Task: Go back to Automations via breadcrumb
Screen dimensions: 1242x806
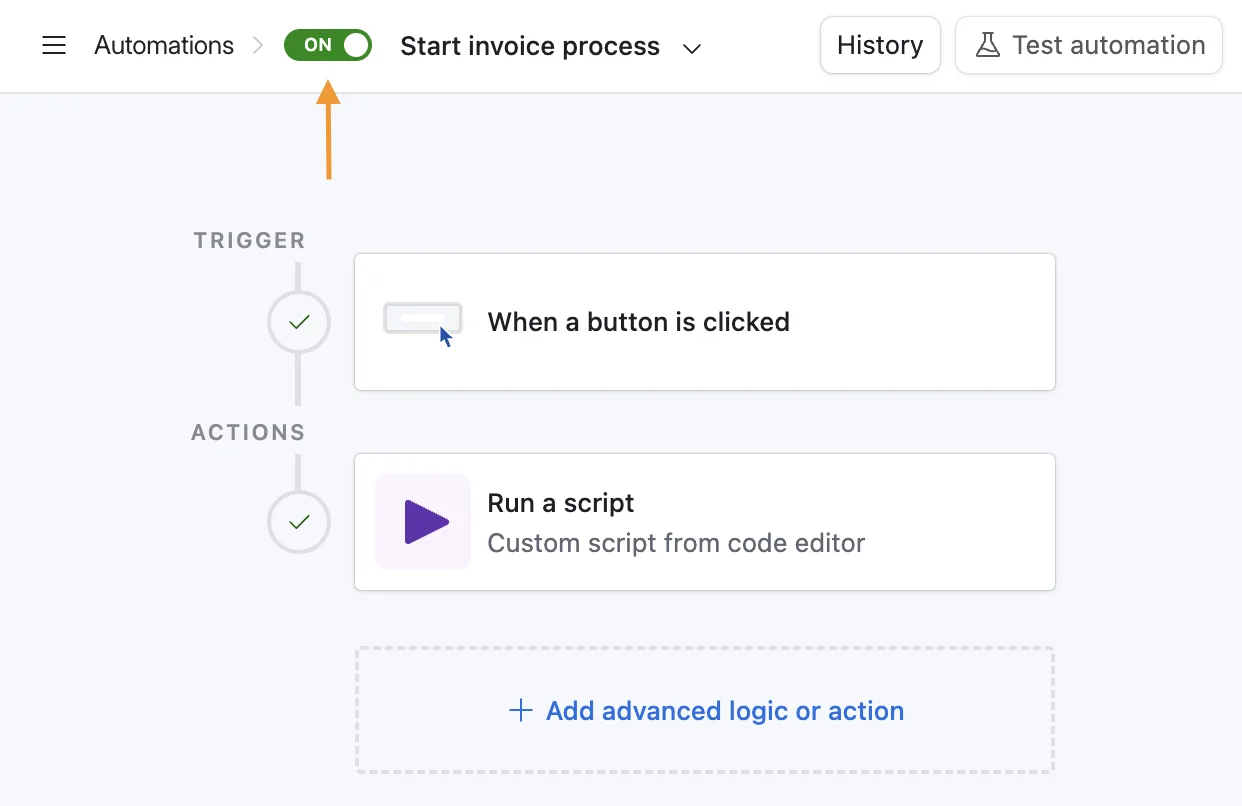Action: point(163,45)
